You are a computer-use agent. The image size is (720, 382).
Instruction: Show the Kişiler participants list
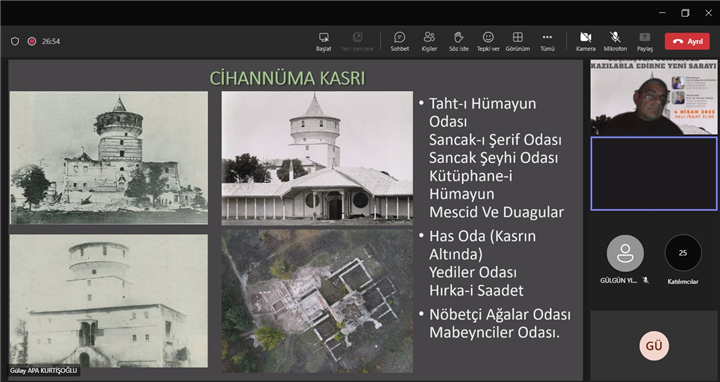(429, 41)
